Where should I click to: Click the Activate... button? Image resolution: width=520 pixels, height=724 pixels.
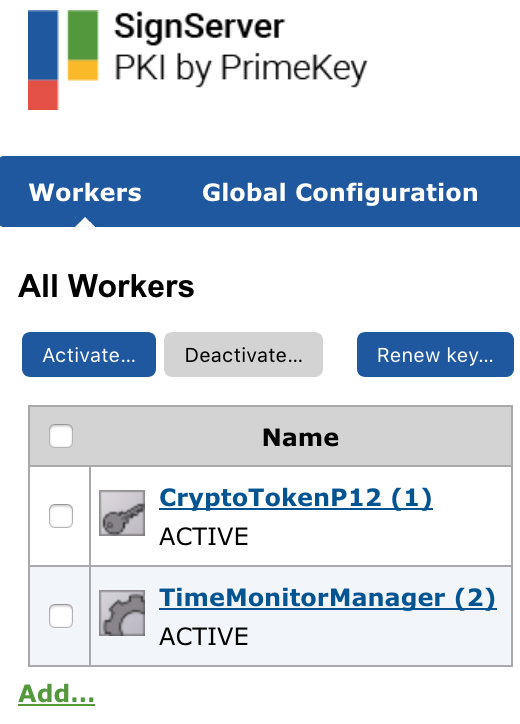click(89, 355)
